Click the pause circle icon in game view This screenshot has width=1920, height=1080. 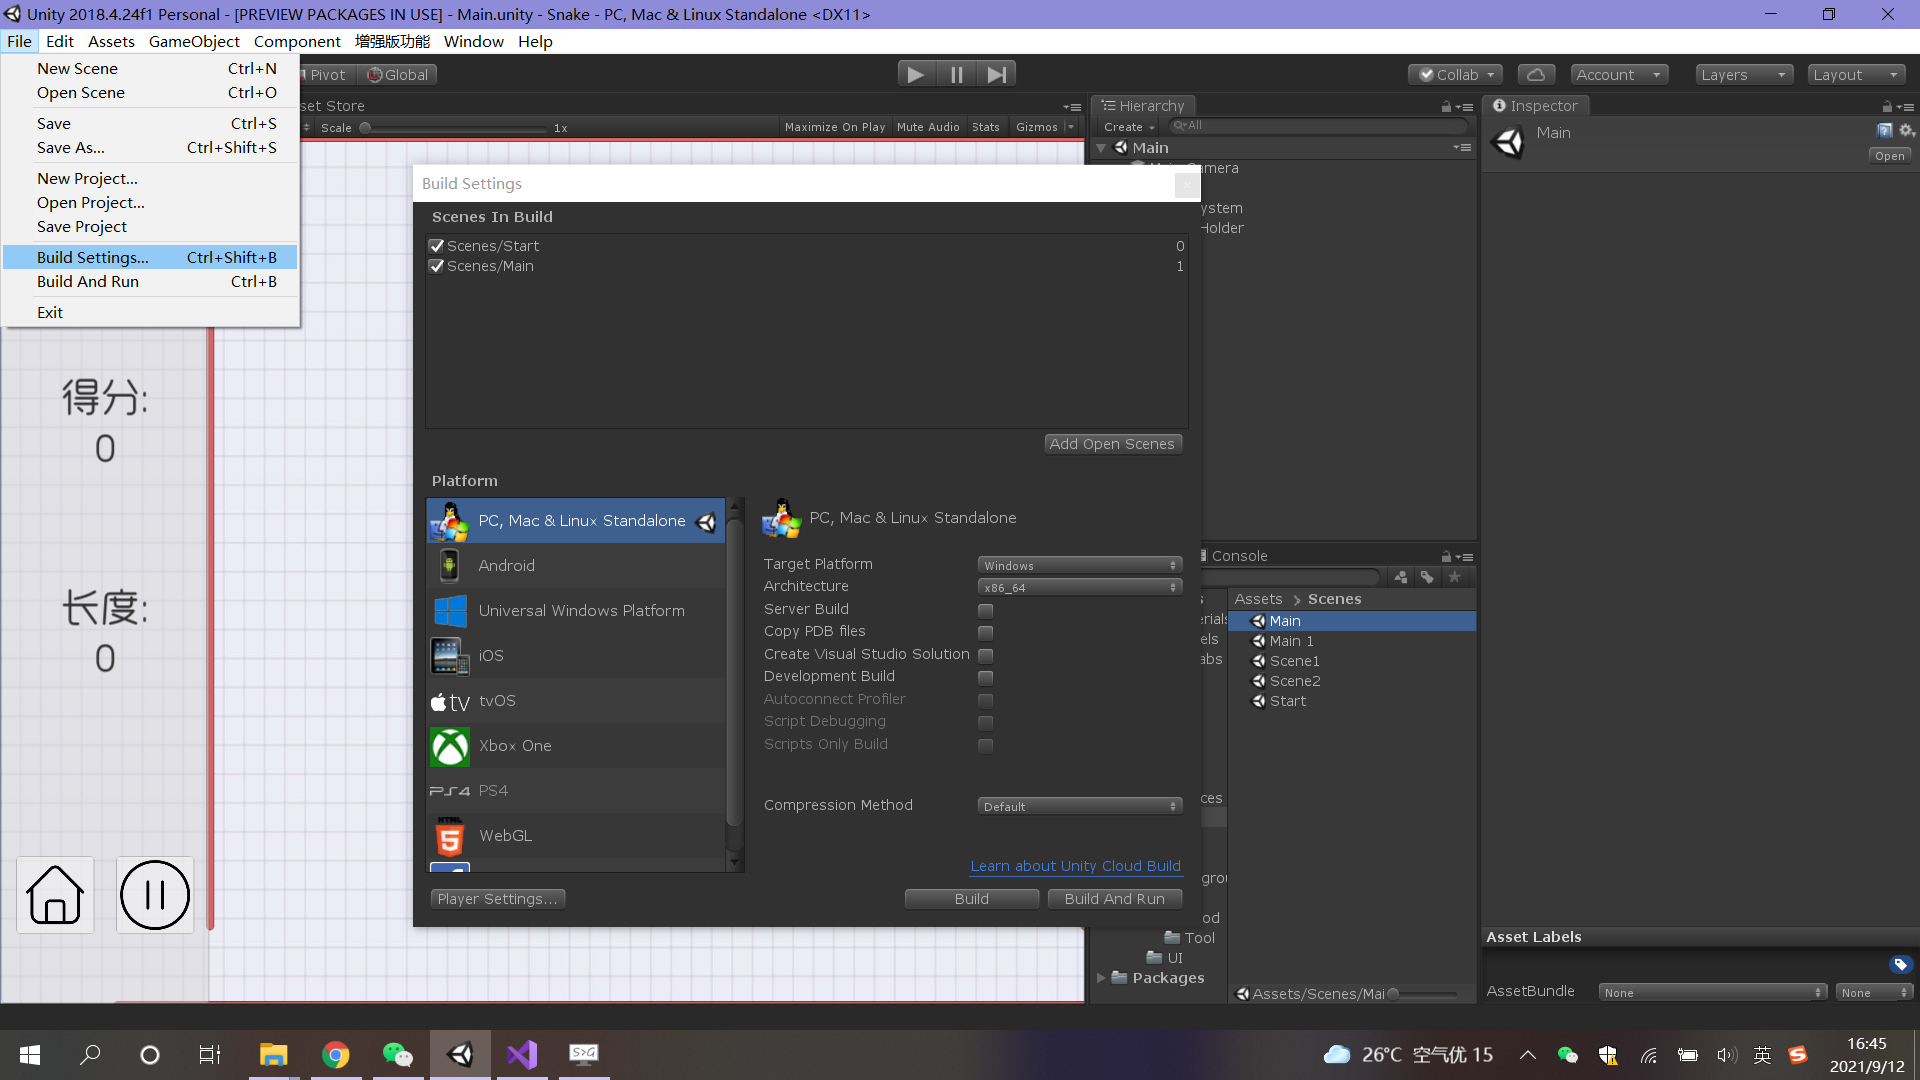coord(154,895)
